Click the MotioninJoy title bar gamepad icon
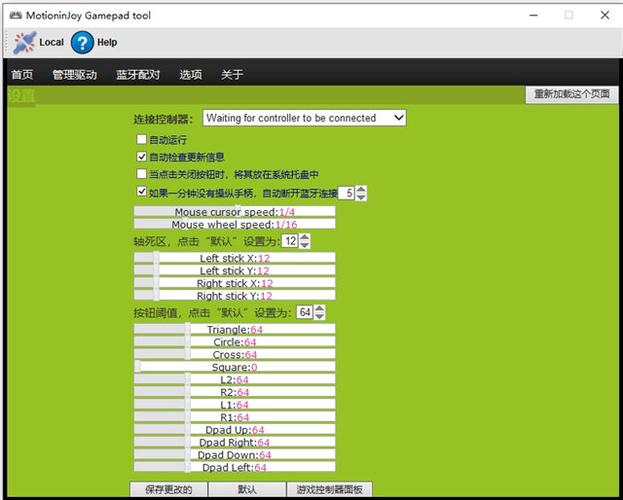The image size is (623, 500). pos(15,16)
